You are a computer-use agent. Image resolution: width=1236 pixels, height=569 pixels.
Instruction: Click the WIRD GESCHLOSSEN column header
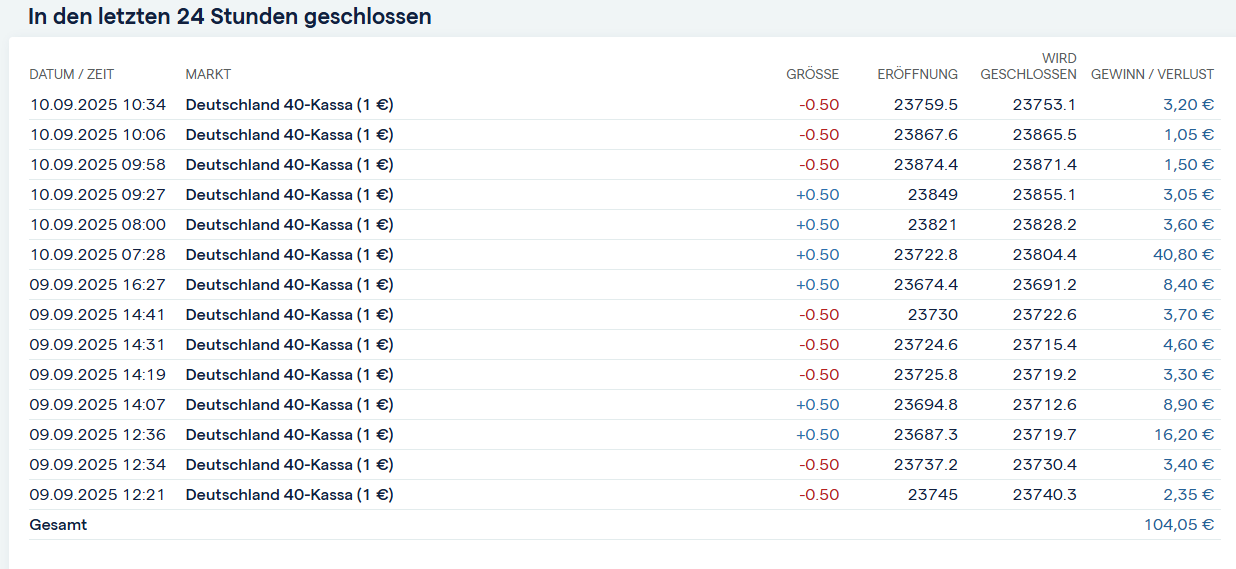tap(1028, 66)
